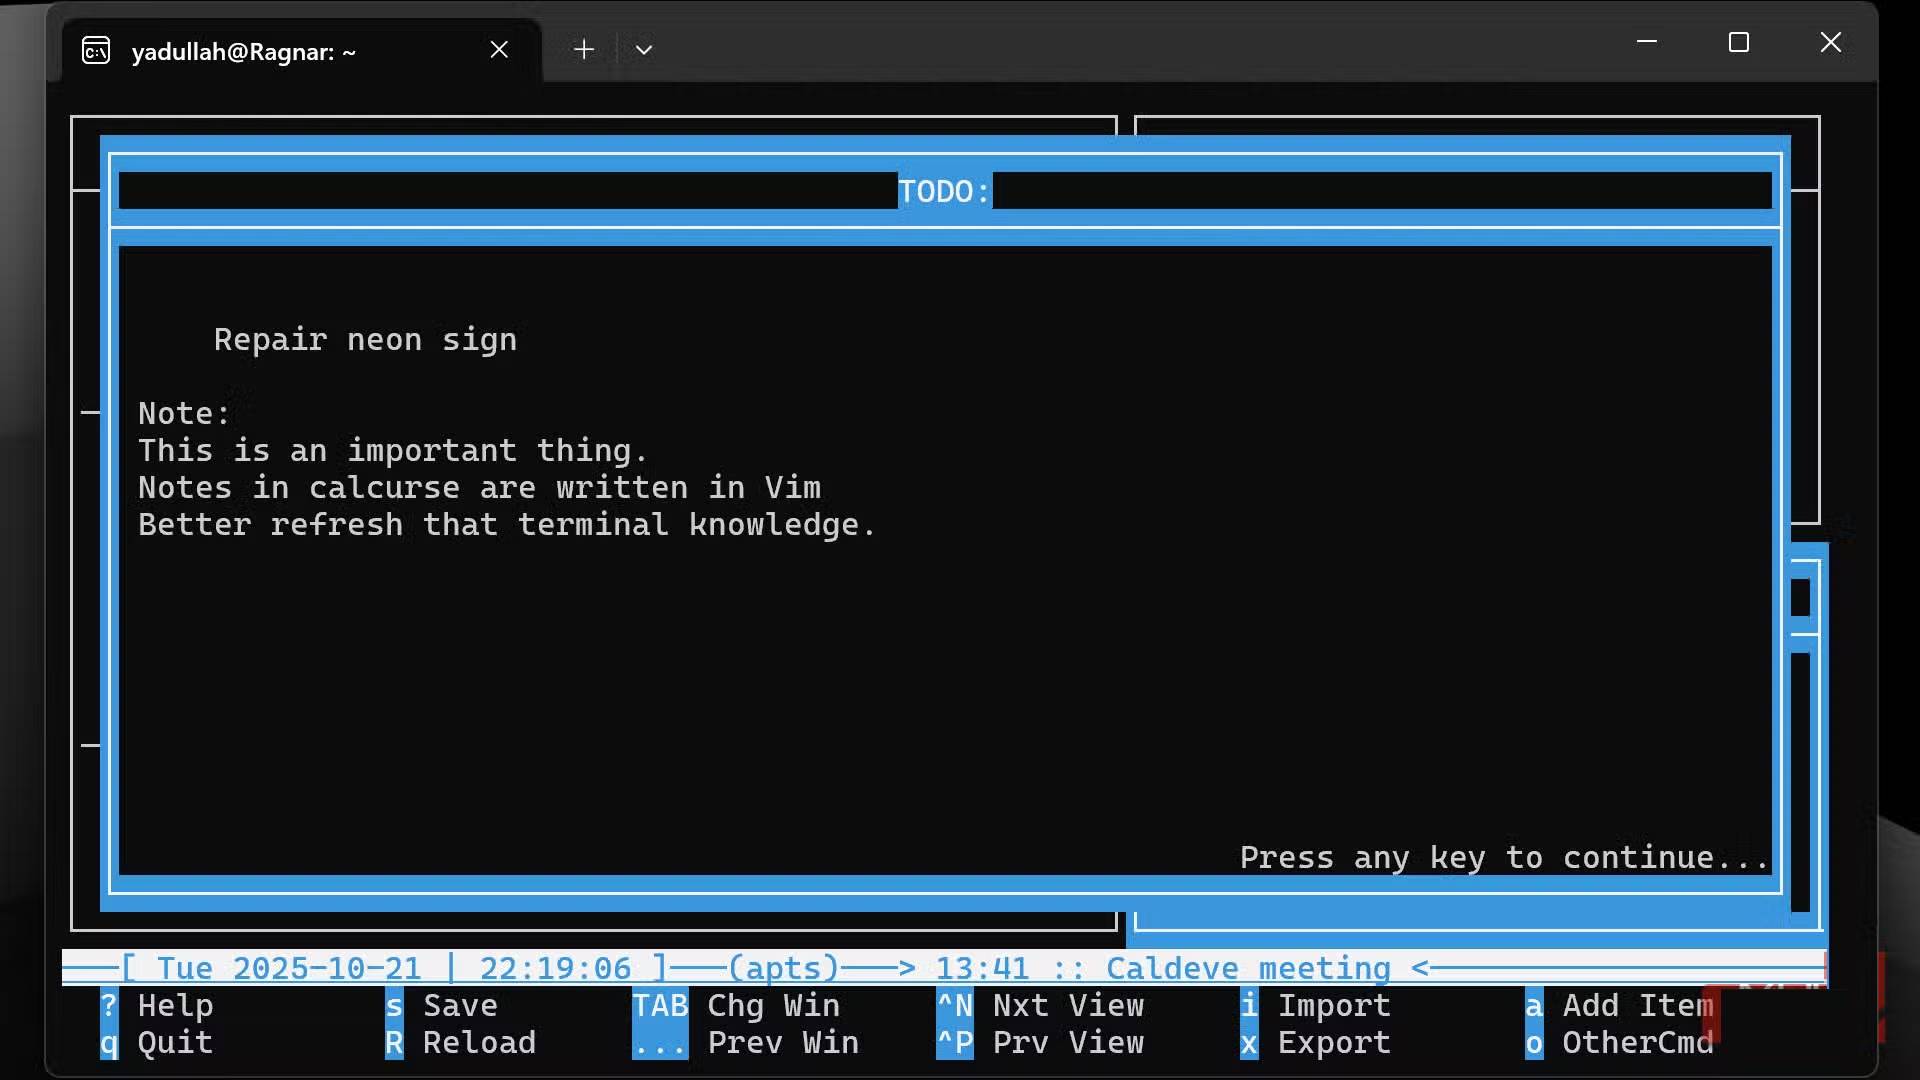The height and width of the screenshot is (1080, 1920).
Task: Activate the Reload command
Action: point(477,1043)
